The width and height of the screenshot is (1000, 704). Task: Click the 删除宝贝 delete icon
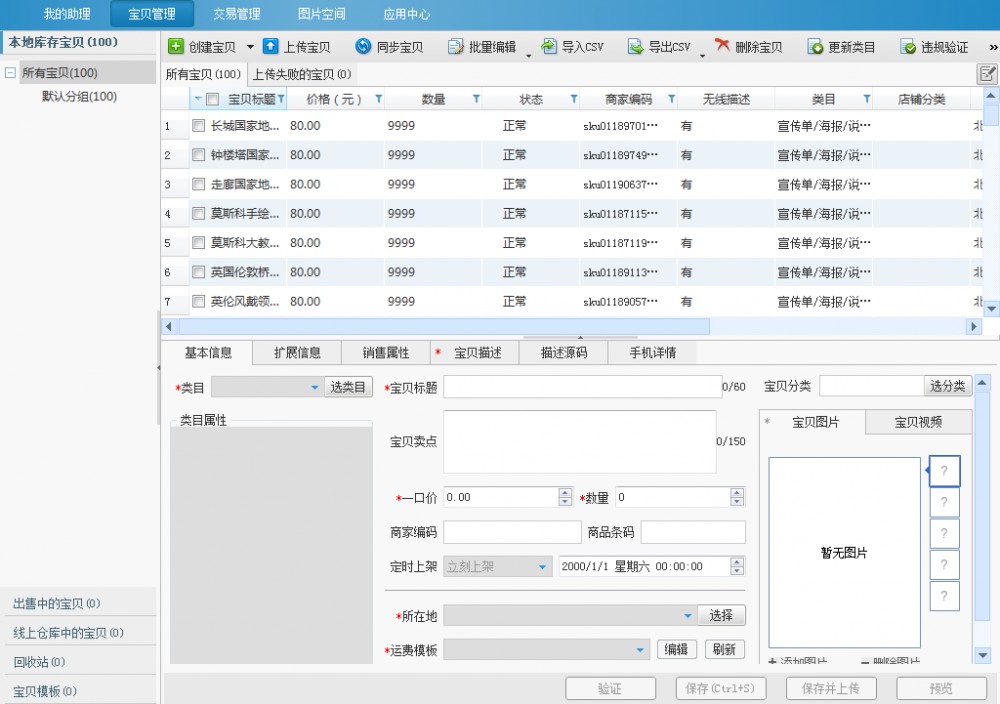pos(722,47)
